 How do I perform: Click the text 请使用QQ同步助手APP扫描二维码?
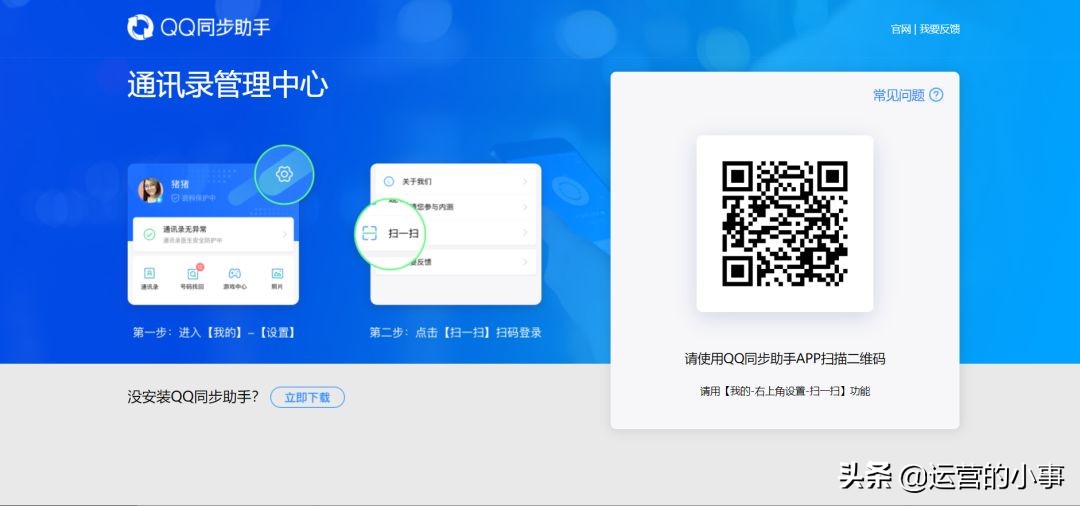coord(785,359)
